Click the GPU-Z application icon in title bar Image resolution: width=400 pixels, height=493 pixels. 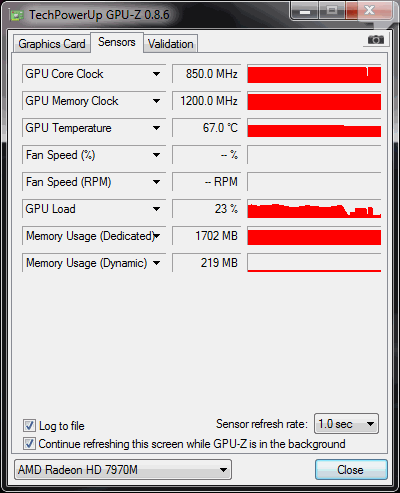coord(17,15)
